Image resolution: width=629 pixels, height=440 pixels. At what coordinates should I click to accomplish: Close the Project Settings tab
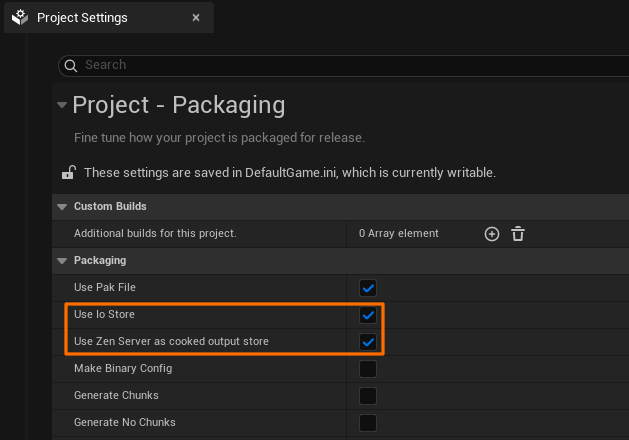[x=196, y=18]
